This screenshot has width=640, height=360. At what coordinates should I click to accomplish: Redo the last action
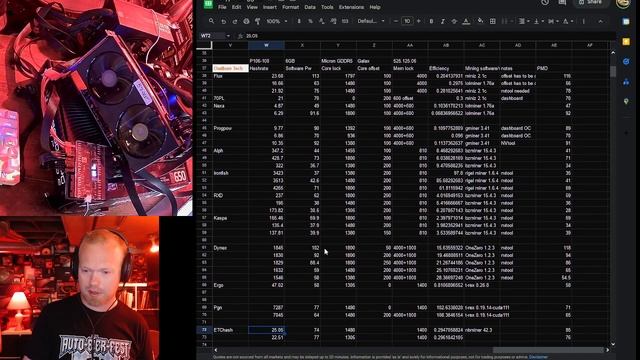[235, 21]
